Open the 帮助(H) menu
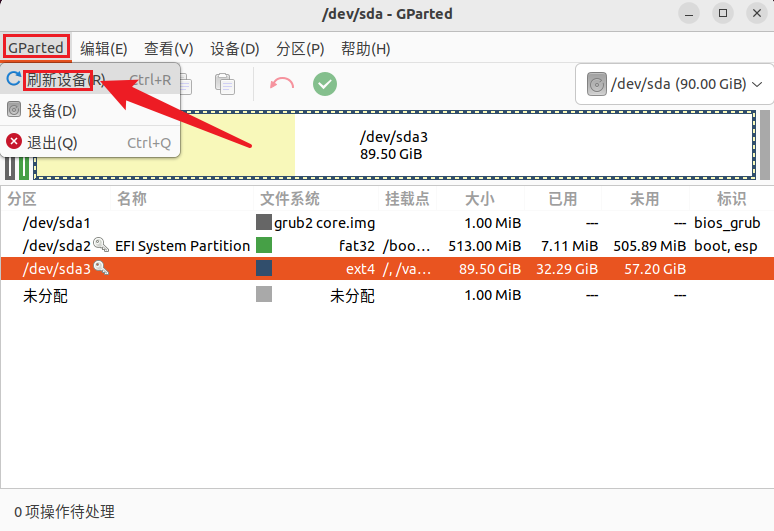The height and width of the screenshot is (531, 774). coord(365,49)
